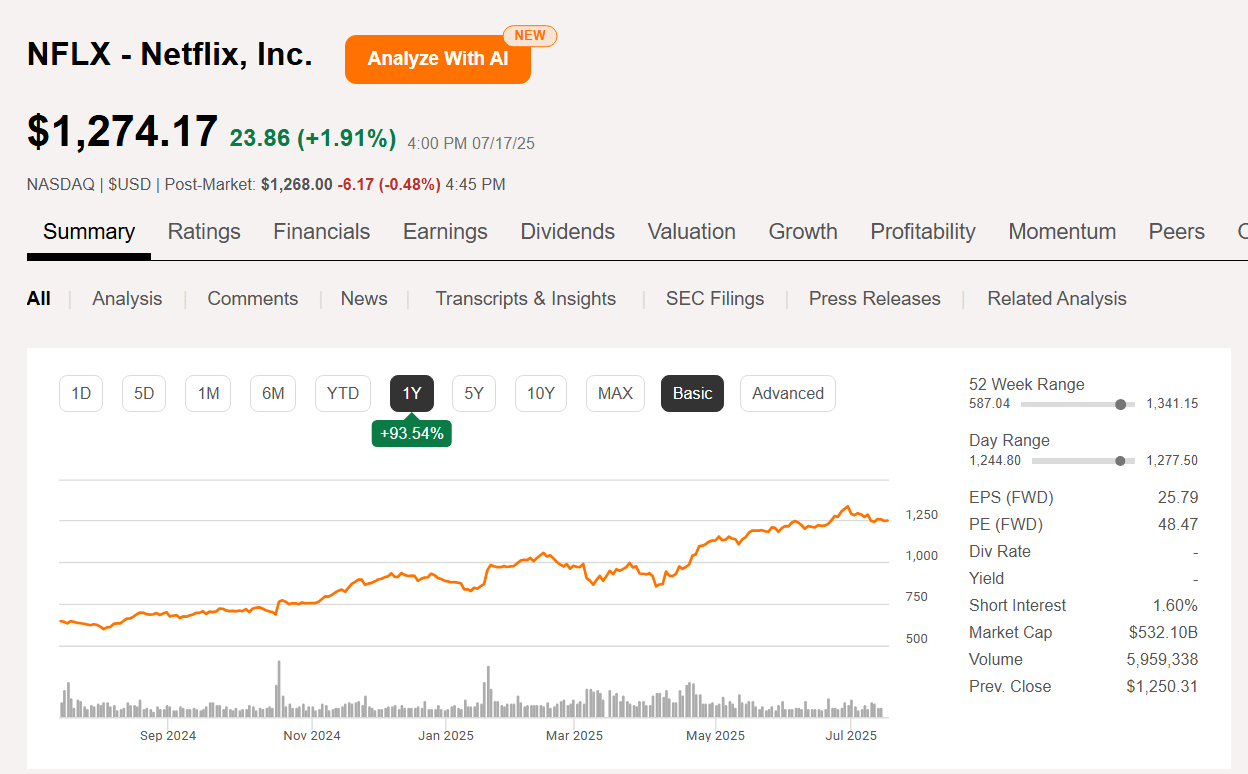Open SEC Filings
The image size is (1248, 774).
point(715,298)
